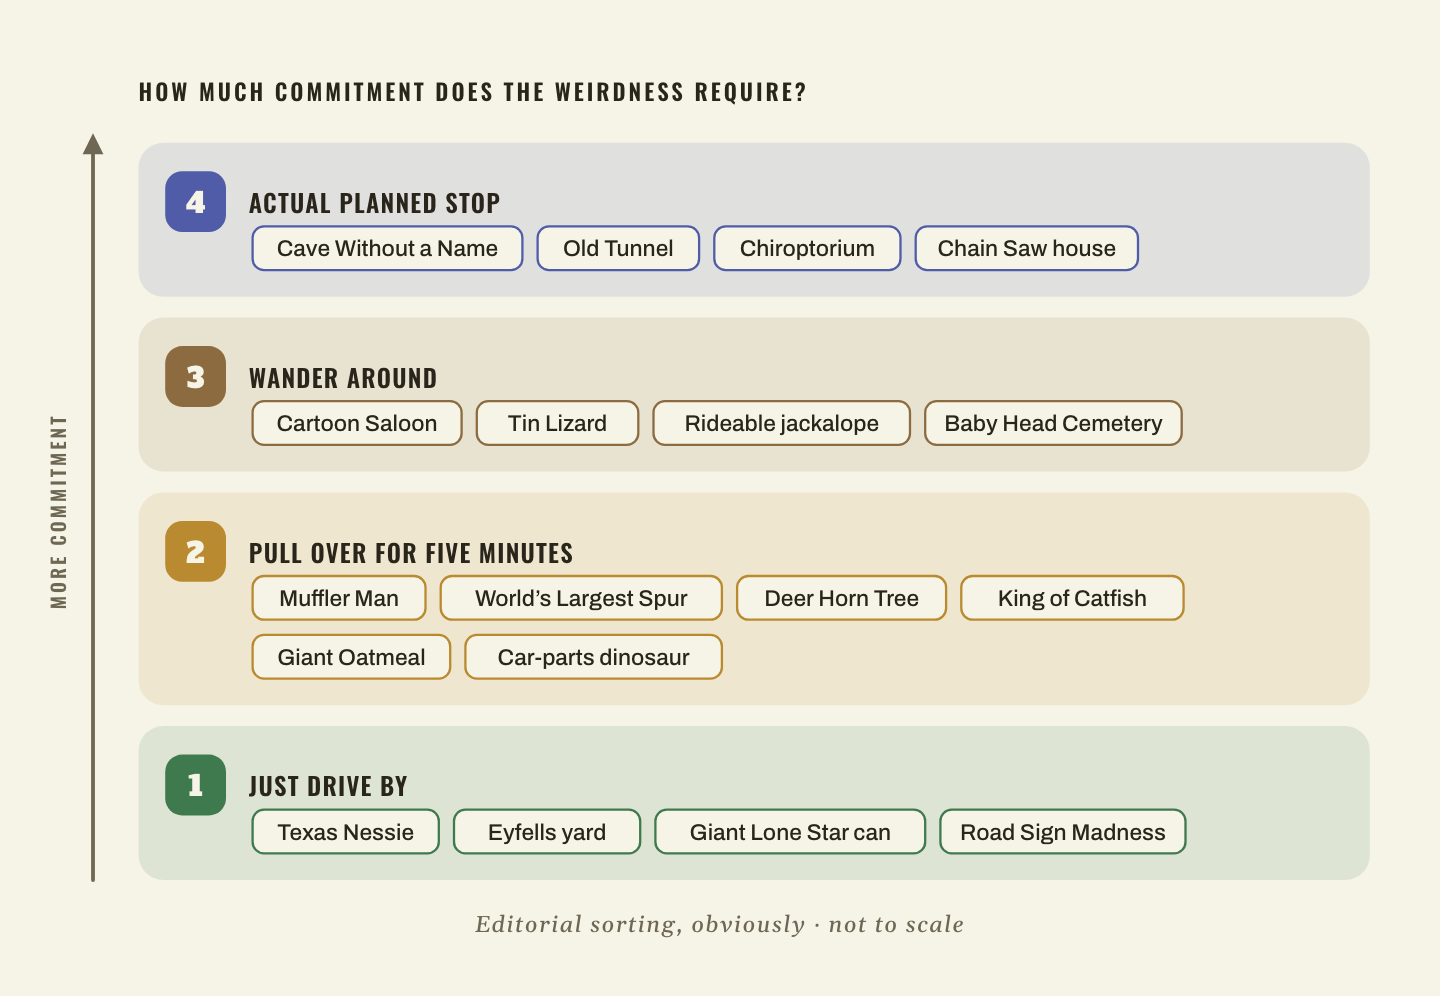Click the green number 1 badge

(x=195, y=785)
